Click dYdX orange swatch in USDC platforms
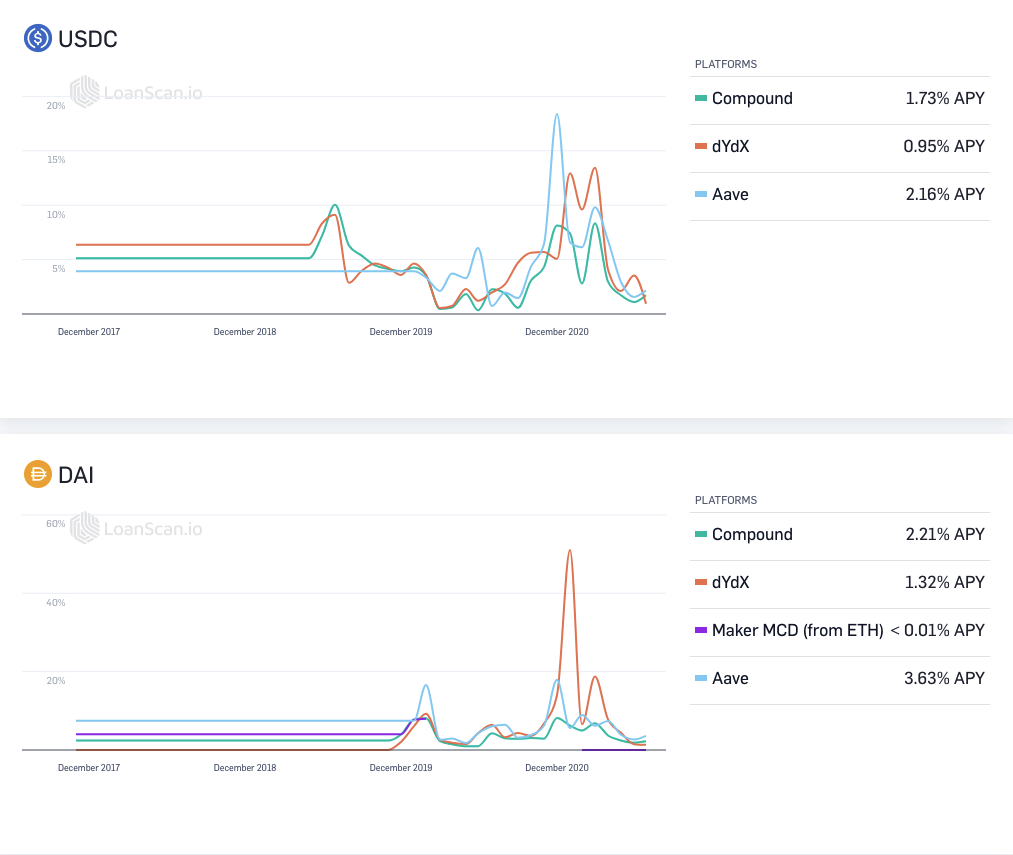Viewport: 1013px width, 855px height. [x=701, y=146]
